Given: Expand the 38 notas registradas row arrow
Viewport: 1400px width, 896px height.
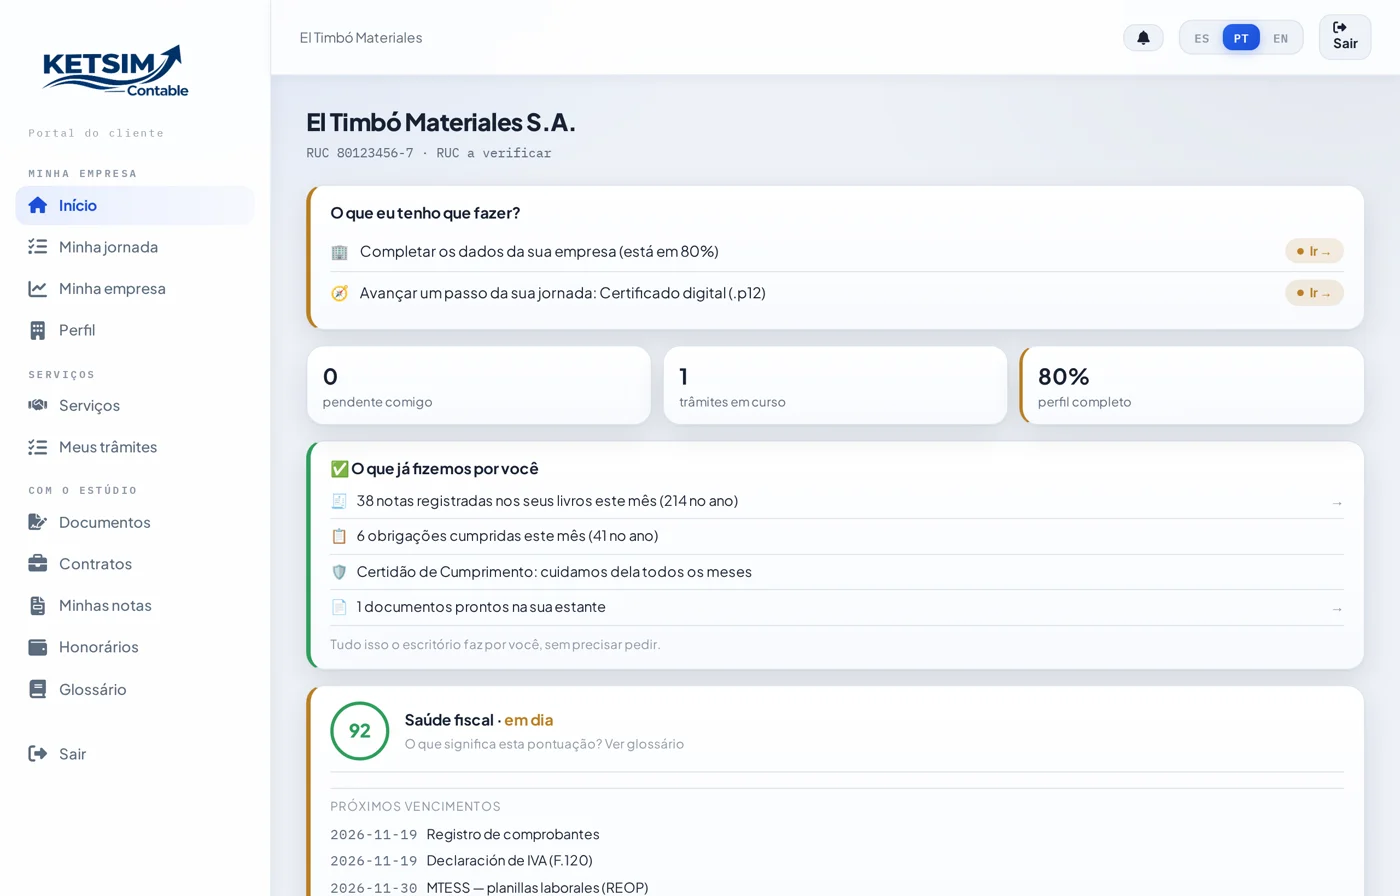Looking at the screenshot, I should click(1337, 502).
